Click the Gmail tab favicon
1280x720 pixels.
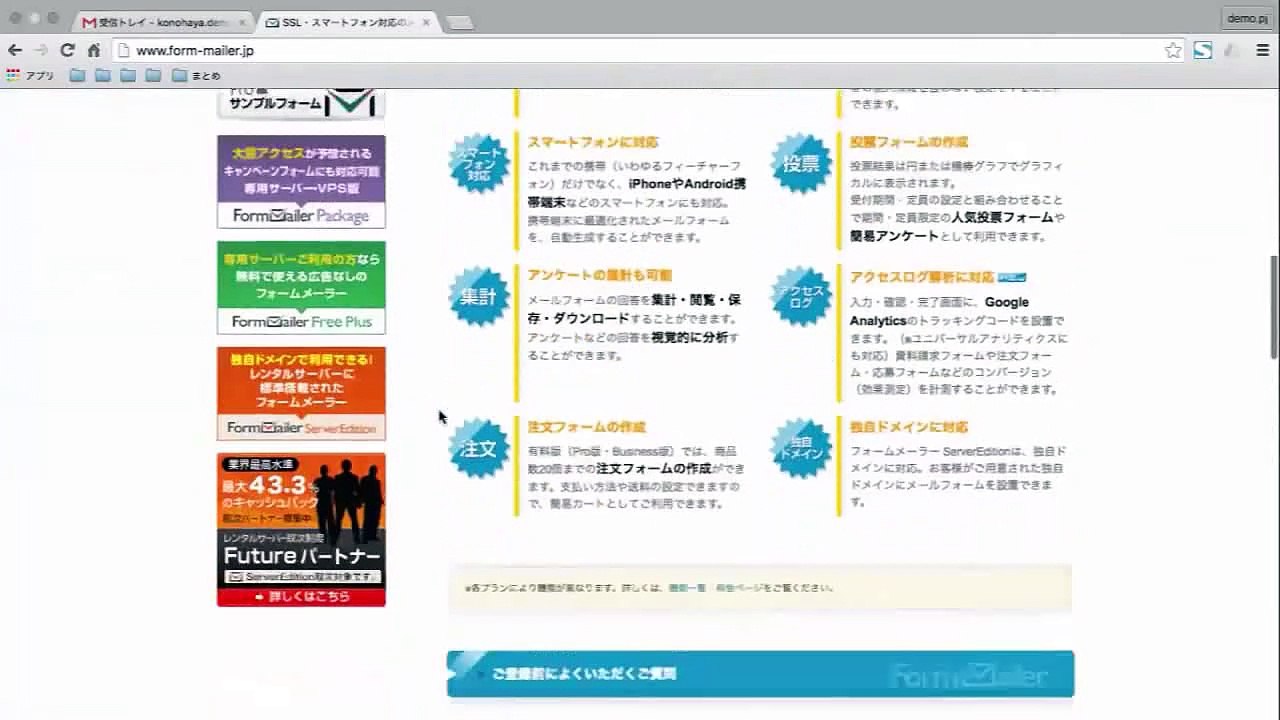(x=89, y=22)
